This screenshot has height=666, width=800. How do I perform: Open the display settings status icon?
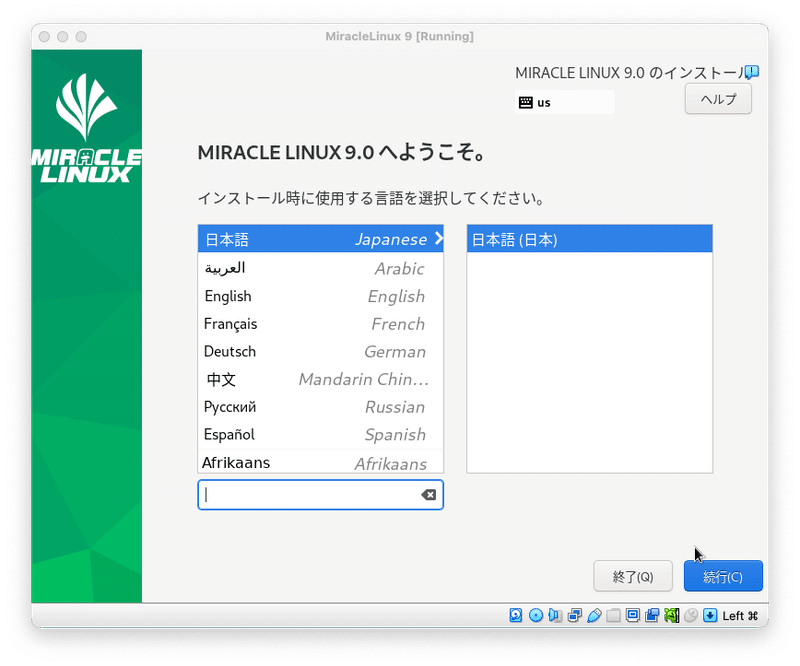[633, 615]
